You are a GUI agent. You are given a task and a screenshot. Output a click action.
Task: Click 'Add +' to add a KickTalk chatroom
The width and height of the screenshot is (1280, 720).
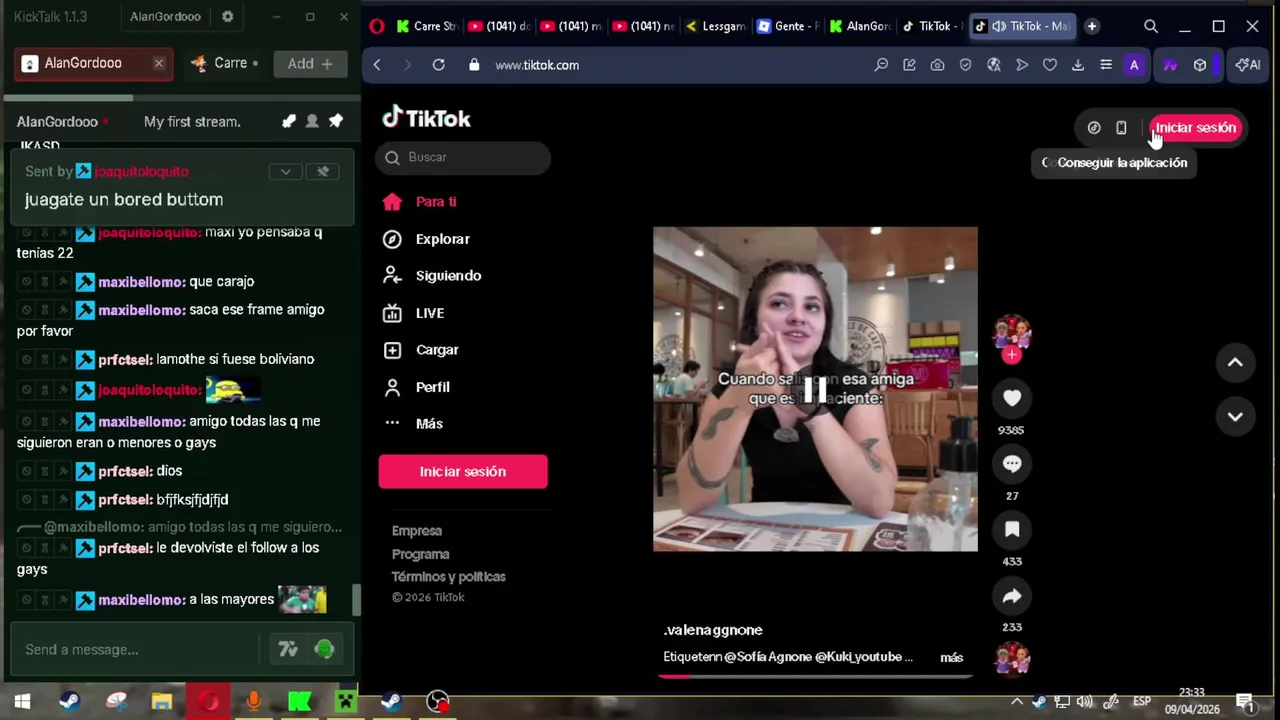tap(310, 64)
